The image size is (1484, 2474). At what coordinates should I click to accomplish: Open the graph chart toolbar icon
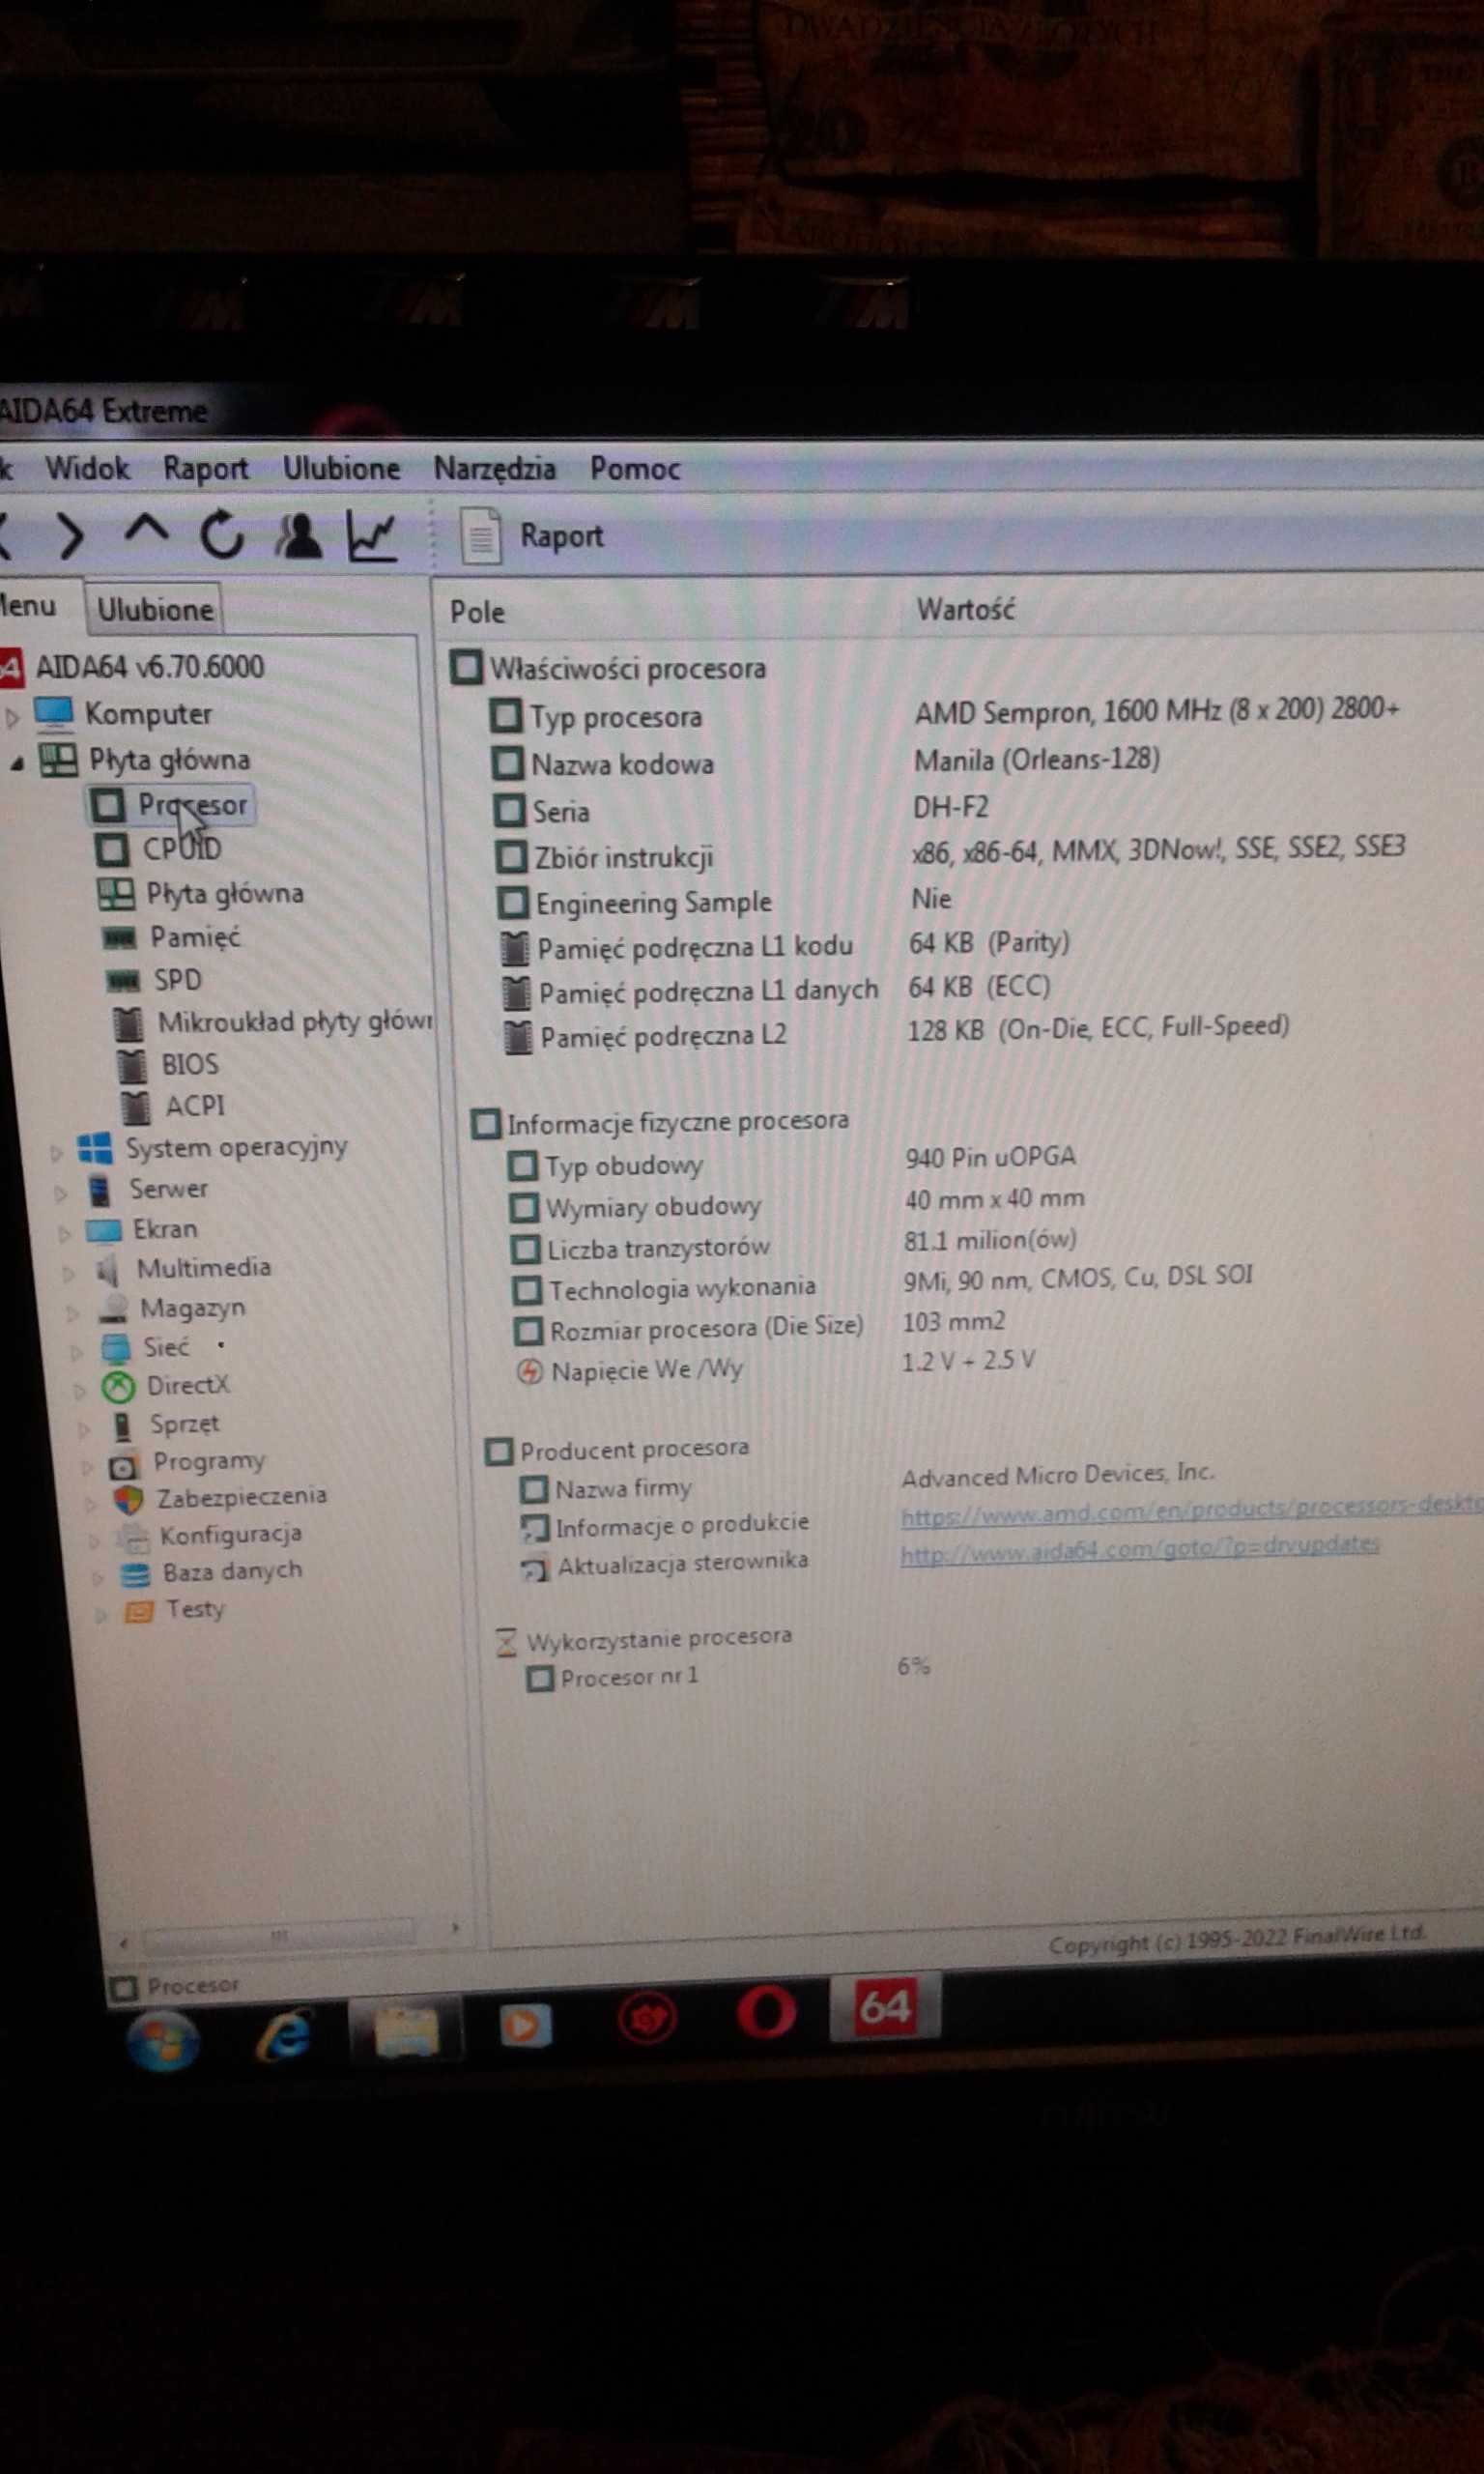[372, 536]
